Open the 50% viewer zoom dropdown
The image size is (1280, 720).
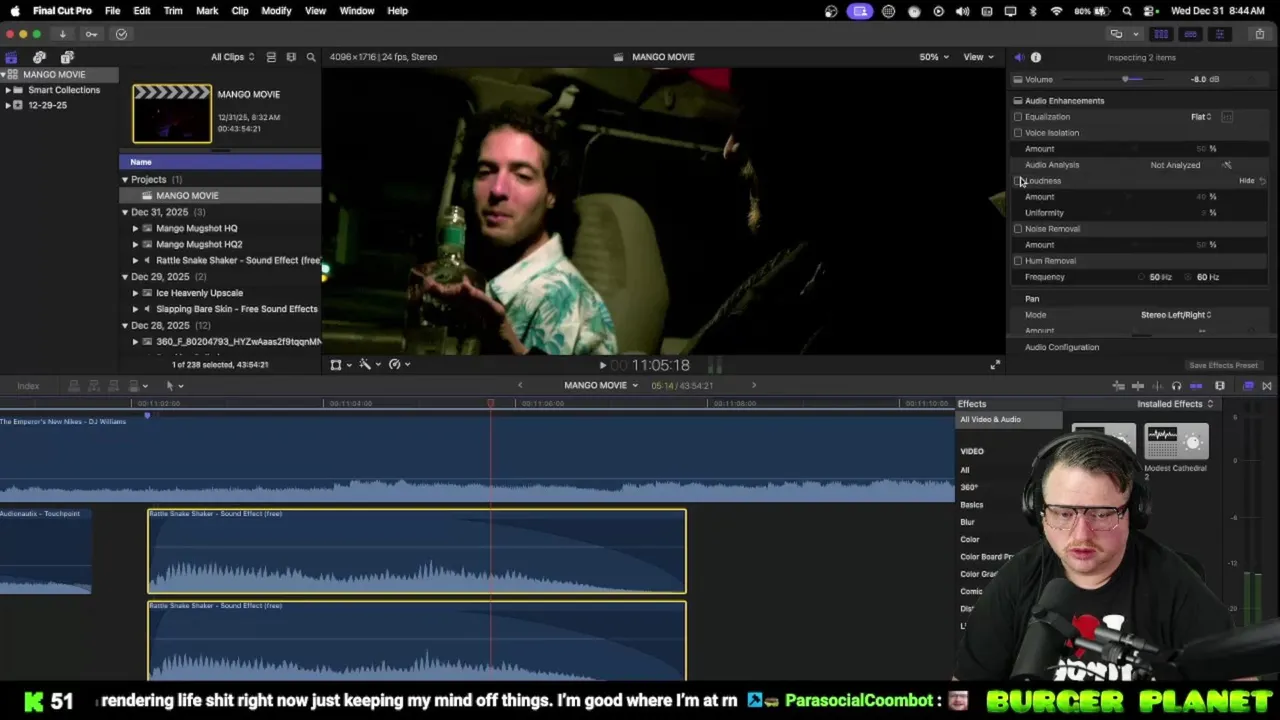click(x=934, y=57)
